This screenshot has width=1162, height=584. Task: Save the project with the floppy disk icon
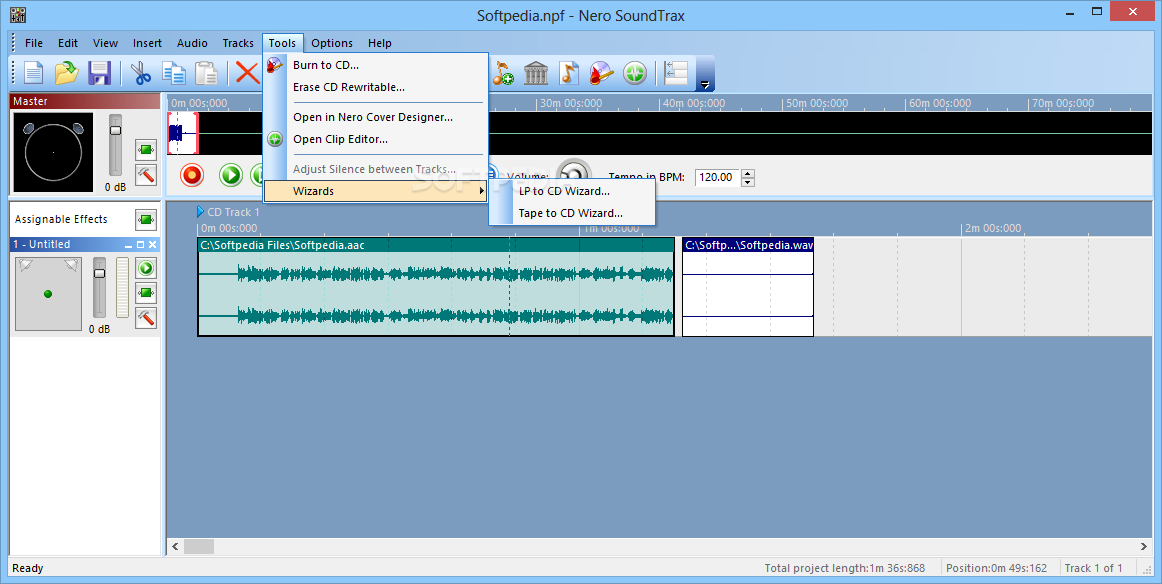point(99,73)
